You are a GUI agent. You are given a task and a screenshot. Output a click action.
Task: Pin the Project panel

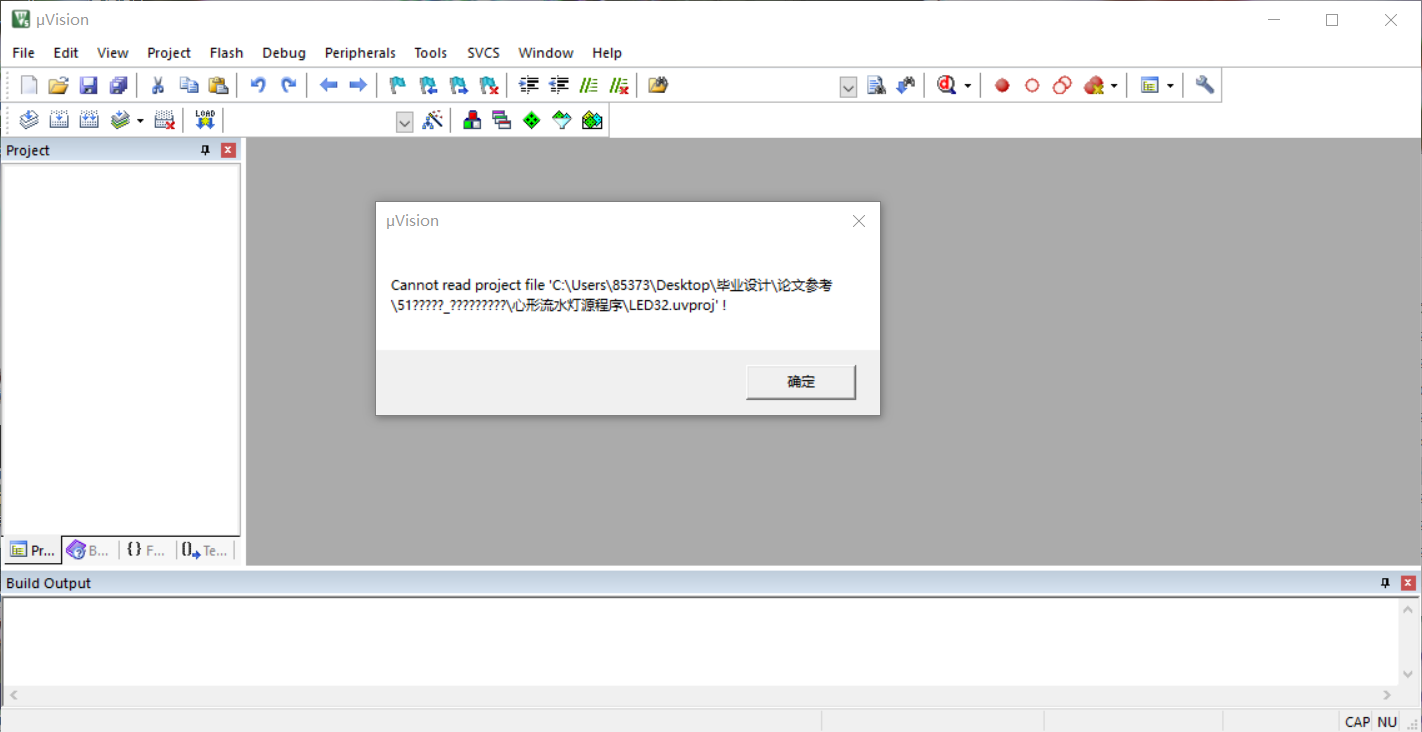coord(205,150)
